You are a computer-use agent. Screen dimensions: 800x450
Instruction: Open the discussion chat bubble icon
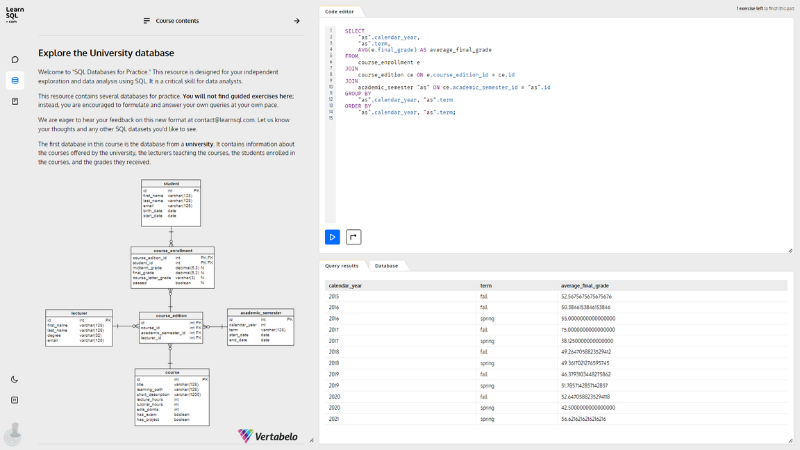(15, 60)
